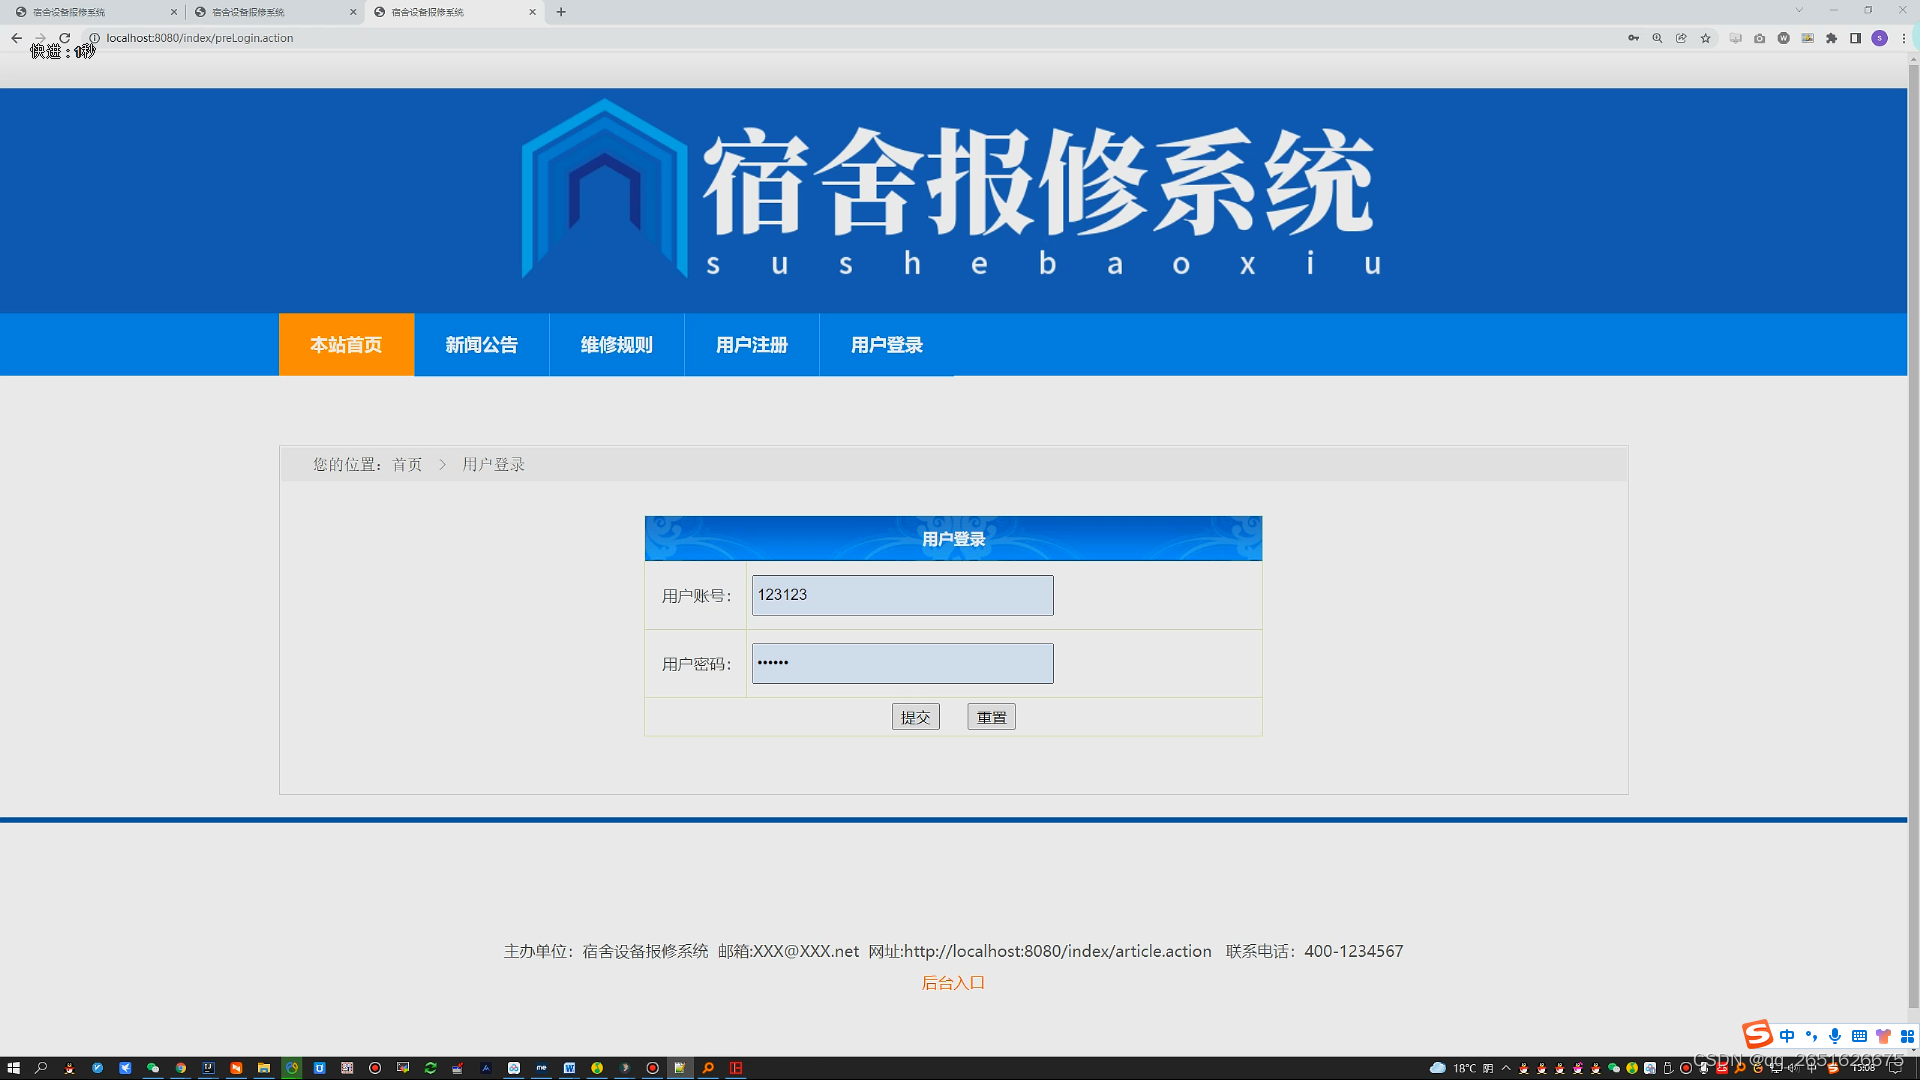Click the zoom magnifier icon in address bar
Screen dimensions: 1920x1080
click(x=1657, y=38)
